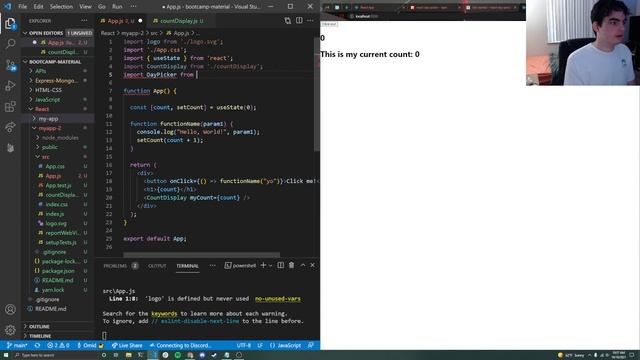The width and height of the screenshot is (640, 360).
Task: Open the launch profile dropdown next to plus
Action: tap(271, 266)
